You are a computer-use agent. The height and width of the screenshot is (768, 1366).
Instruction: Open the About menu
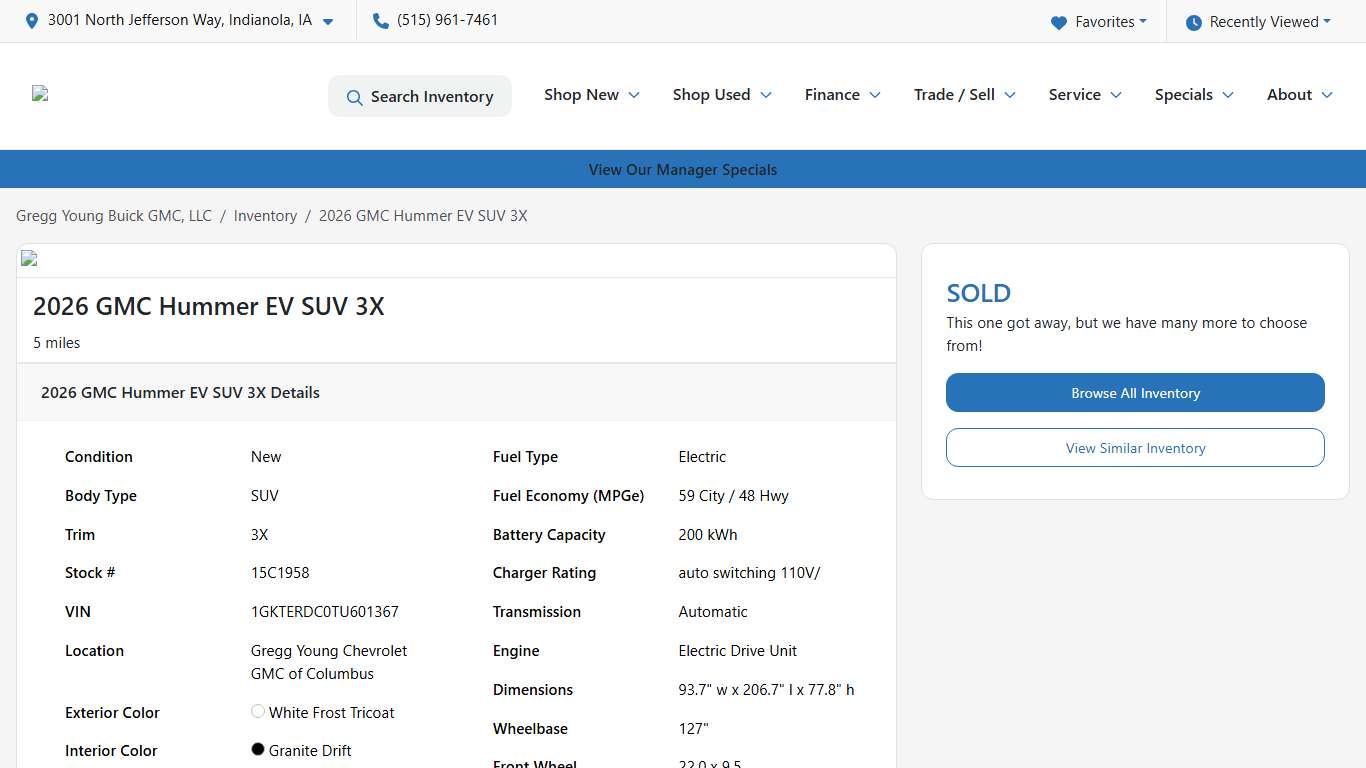coord(1298,94)
